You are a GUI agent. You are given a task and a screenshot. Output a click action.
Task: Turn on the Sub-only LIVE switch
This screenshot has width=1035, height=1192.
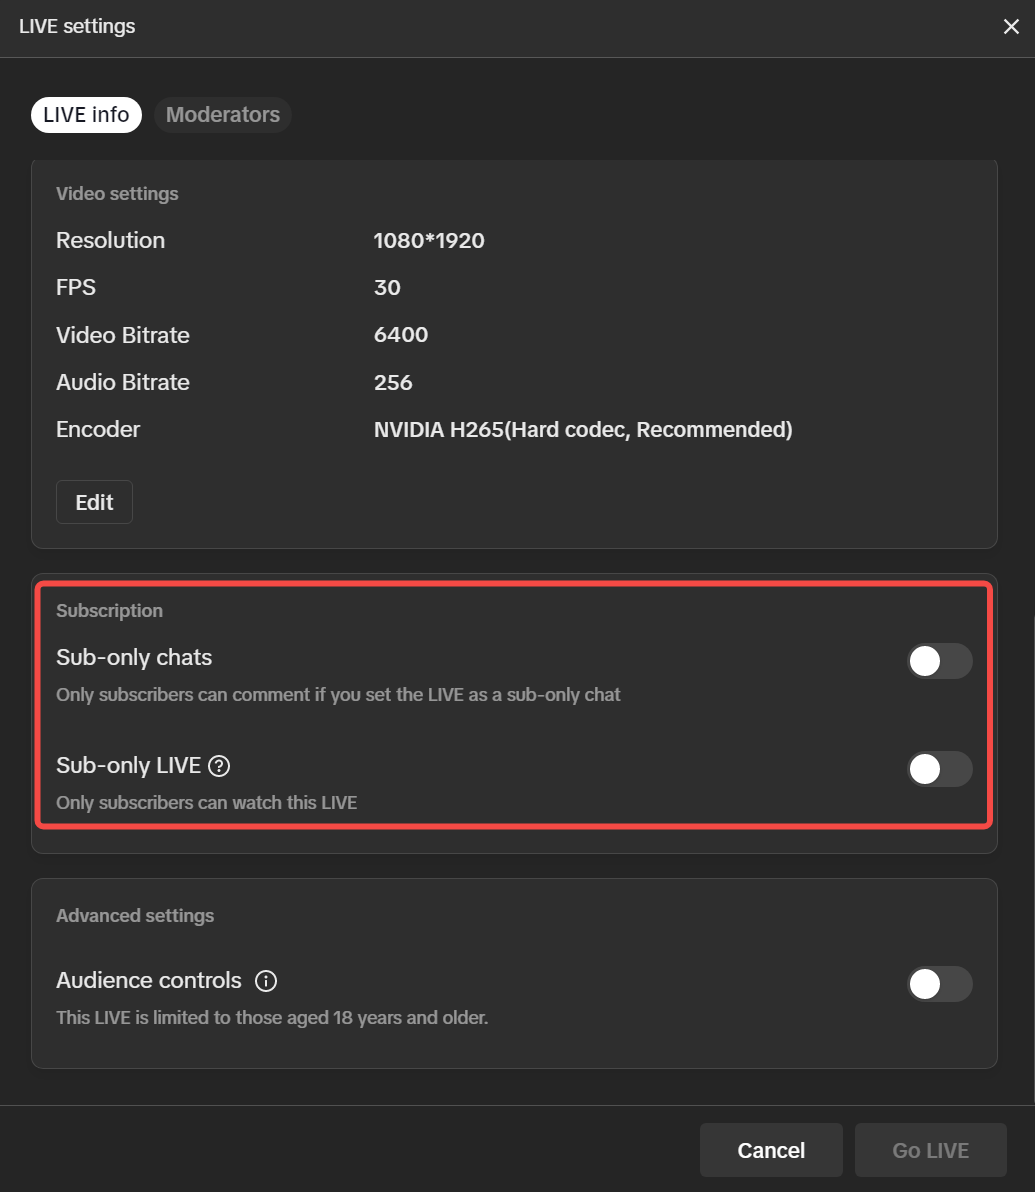tap(939, 769)
